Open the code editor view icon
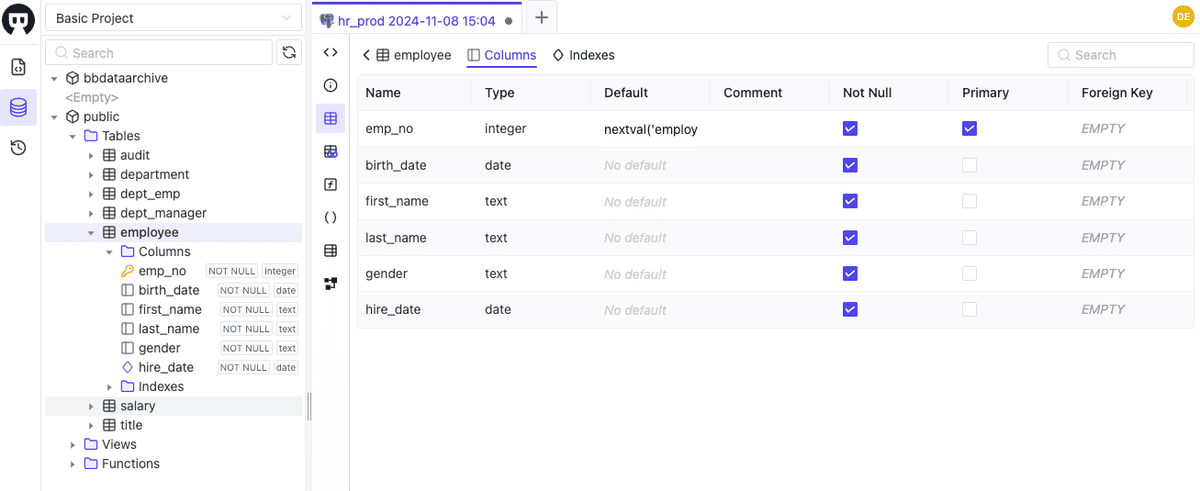Viewport: 1200px width, 491px height. click(x=330, y=52)
